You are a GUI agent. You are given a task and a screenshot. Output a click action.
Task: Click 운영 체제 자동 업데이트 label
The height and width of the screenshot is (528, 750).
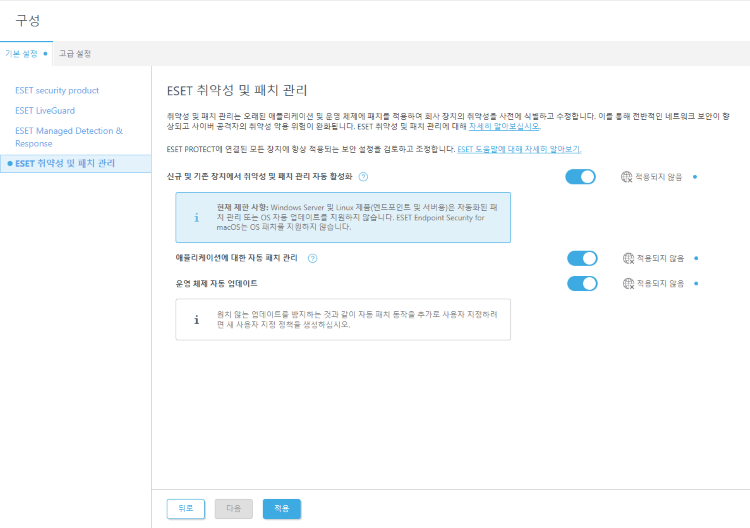click(x=217, y=284)
